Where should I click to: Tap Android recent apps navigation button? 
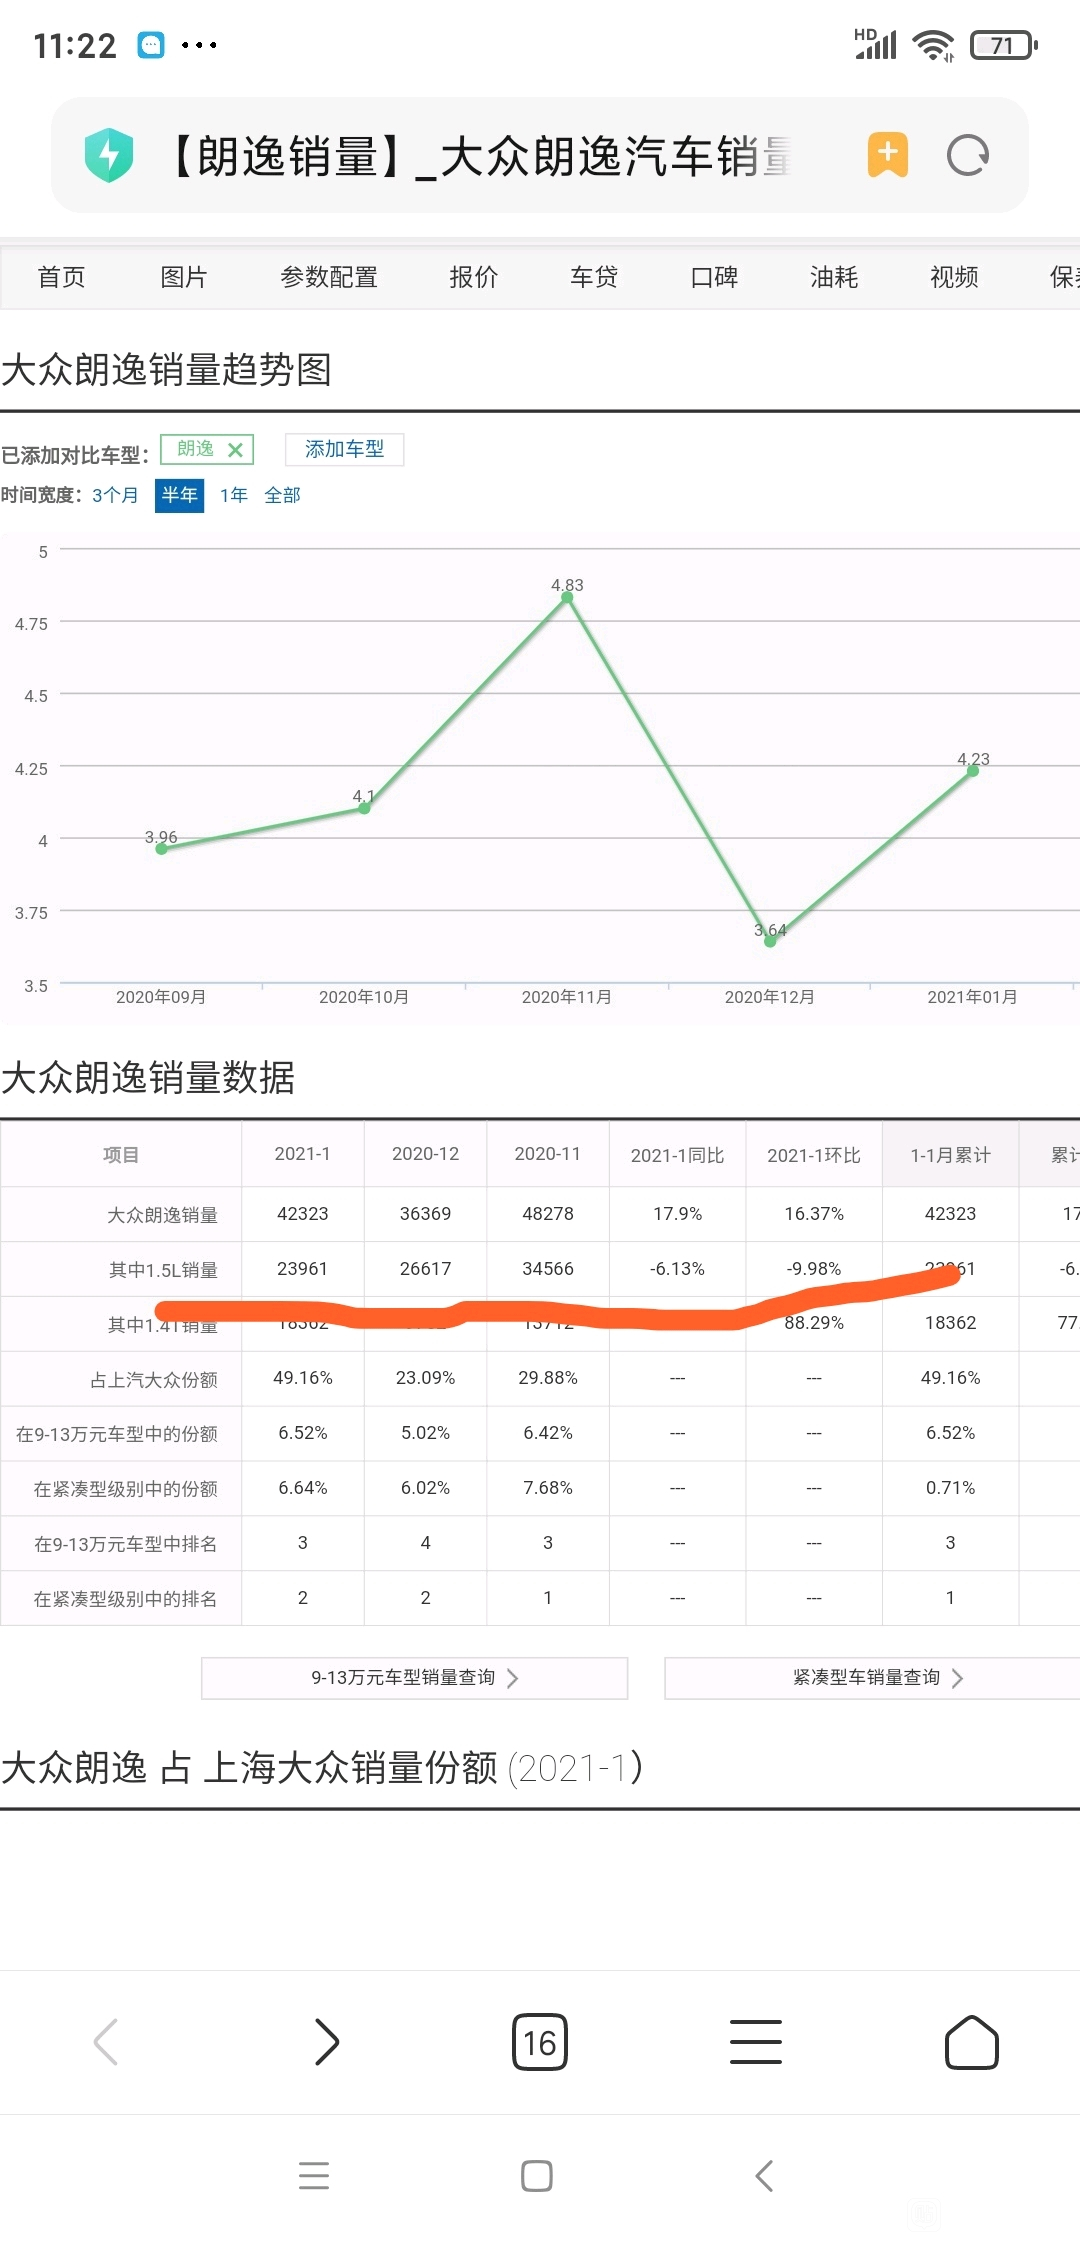[314, 2176]
